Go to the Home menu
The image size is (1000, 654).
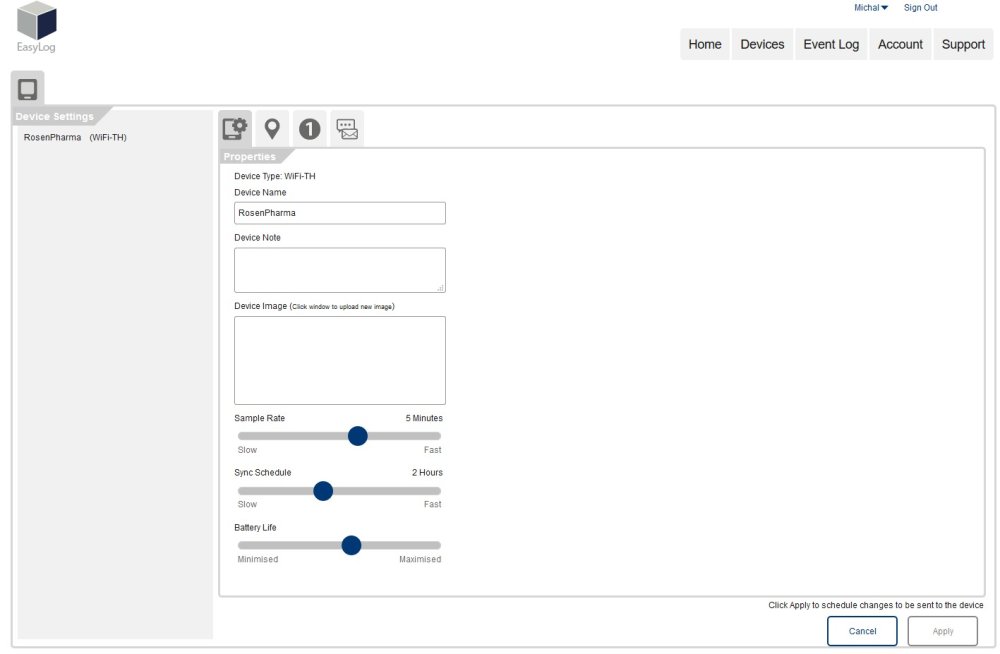tap(705, 44)
